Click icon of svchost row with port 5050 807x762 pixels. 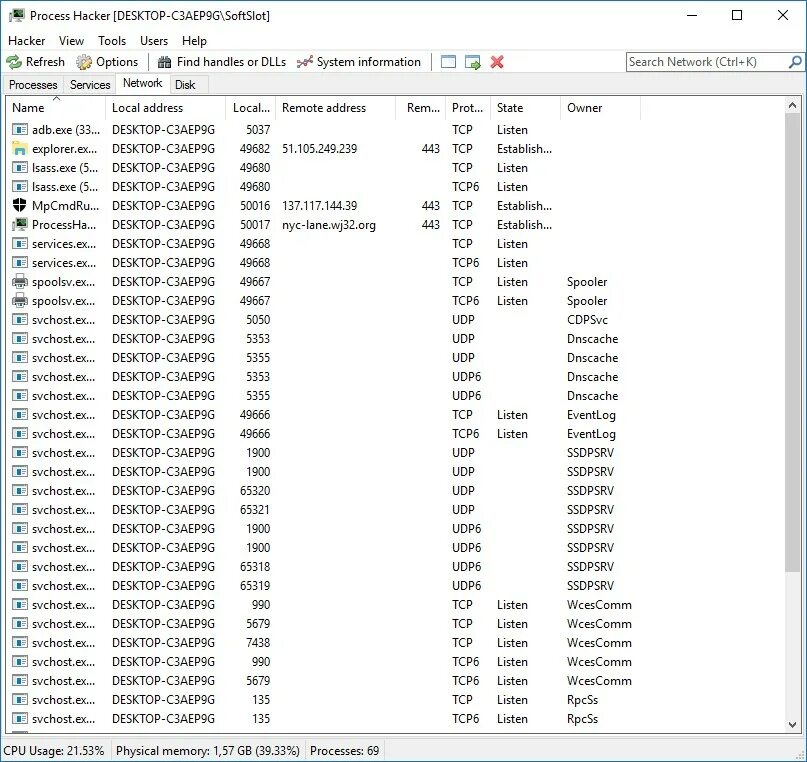[x=20, y=320]
